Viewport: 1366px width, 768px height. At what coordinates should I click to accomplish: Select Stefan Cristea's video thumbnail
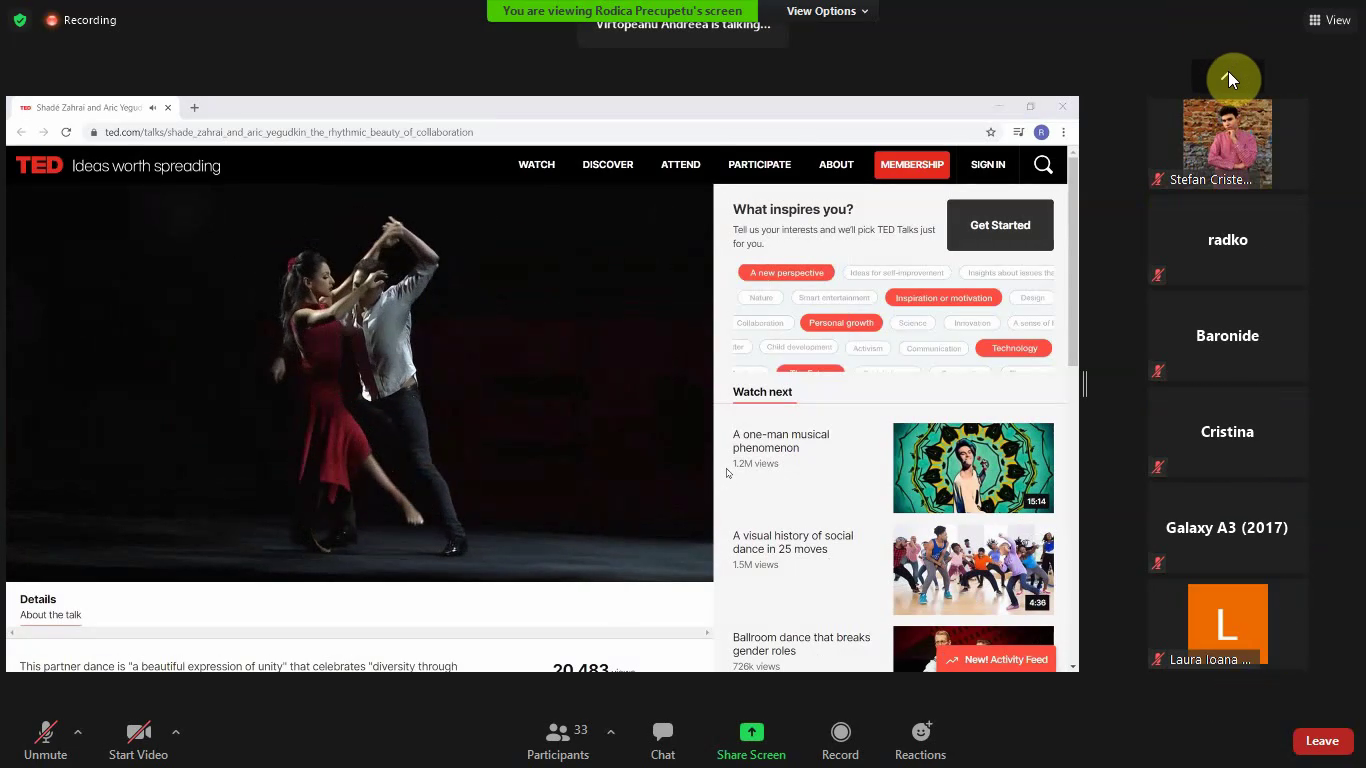coord(1227,144)
